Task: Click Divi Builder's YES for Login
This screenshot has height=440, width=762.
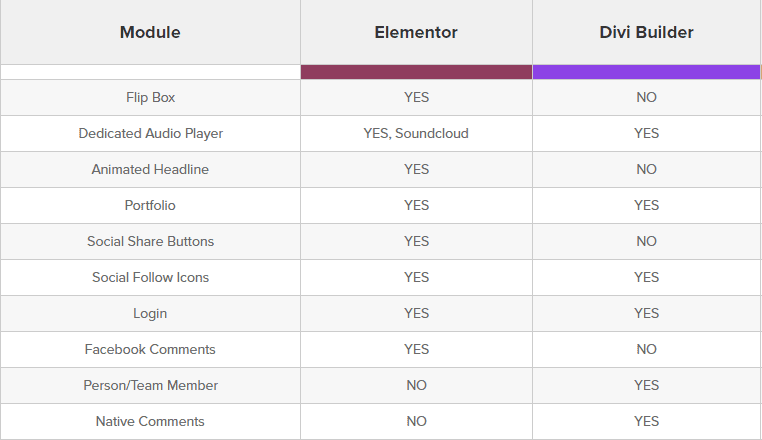Action: tap(646, 313)
